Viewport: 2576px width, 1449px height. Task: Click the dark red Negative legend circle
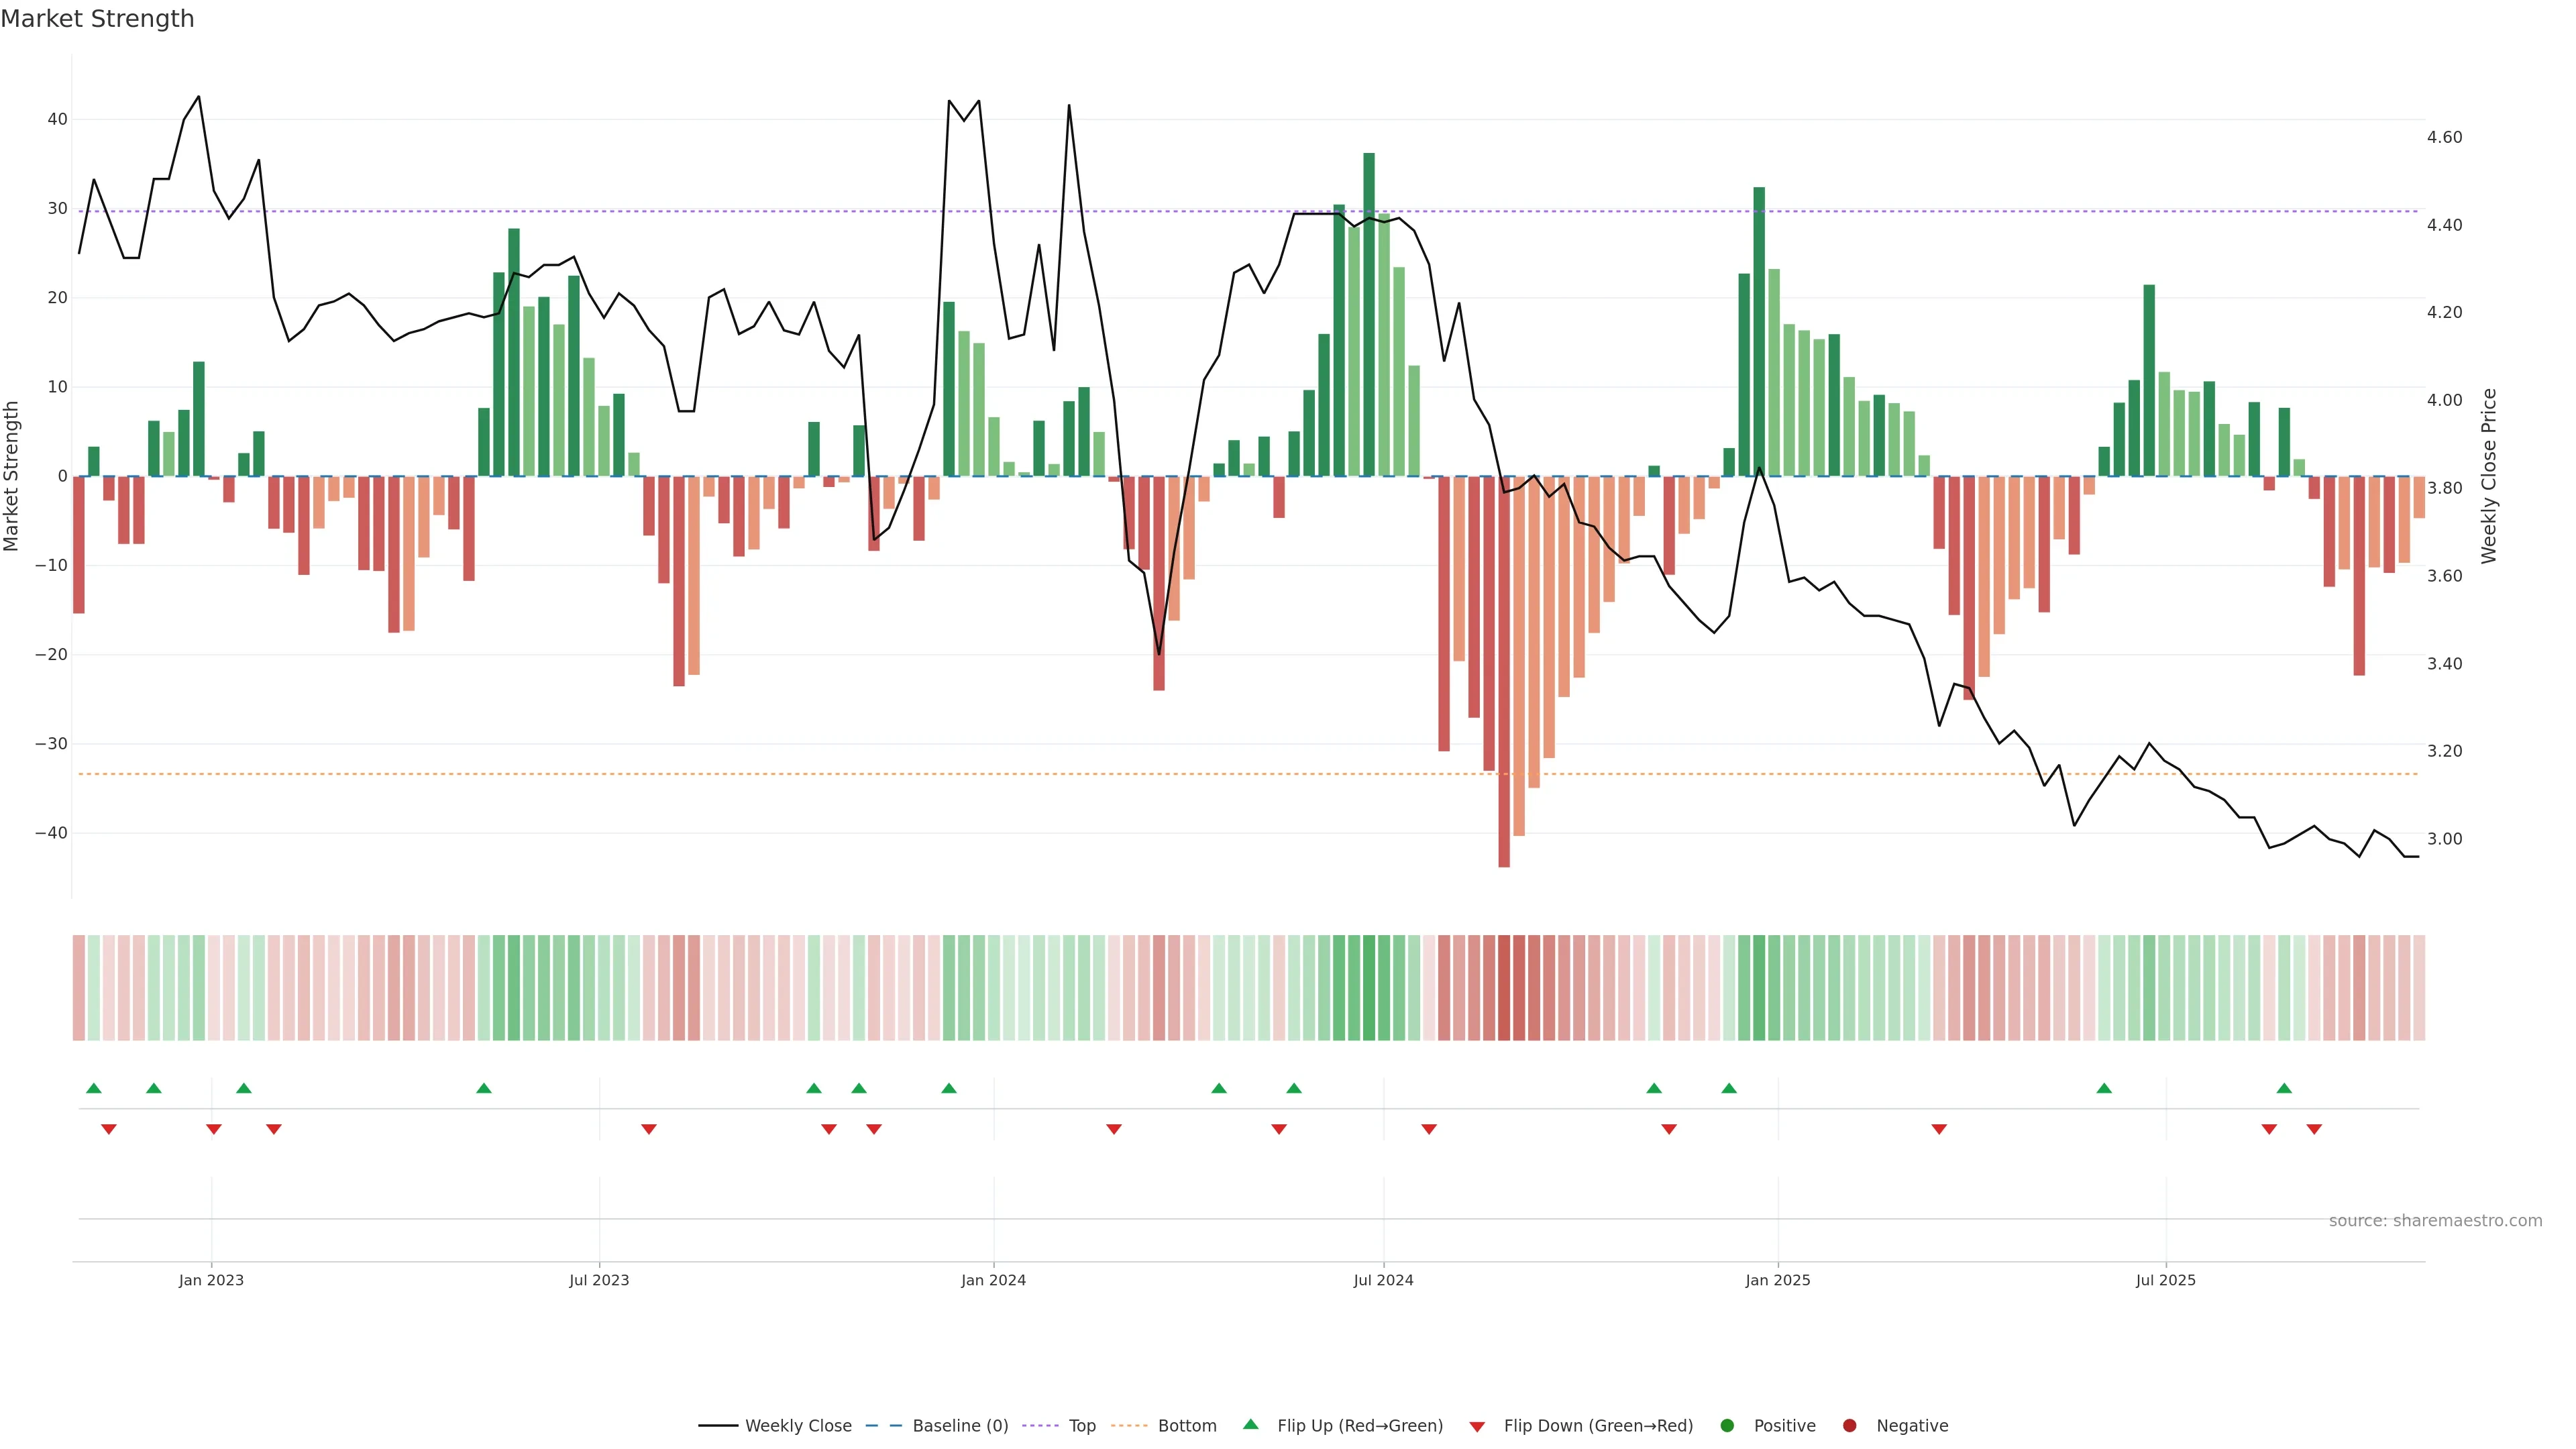1849,1426
